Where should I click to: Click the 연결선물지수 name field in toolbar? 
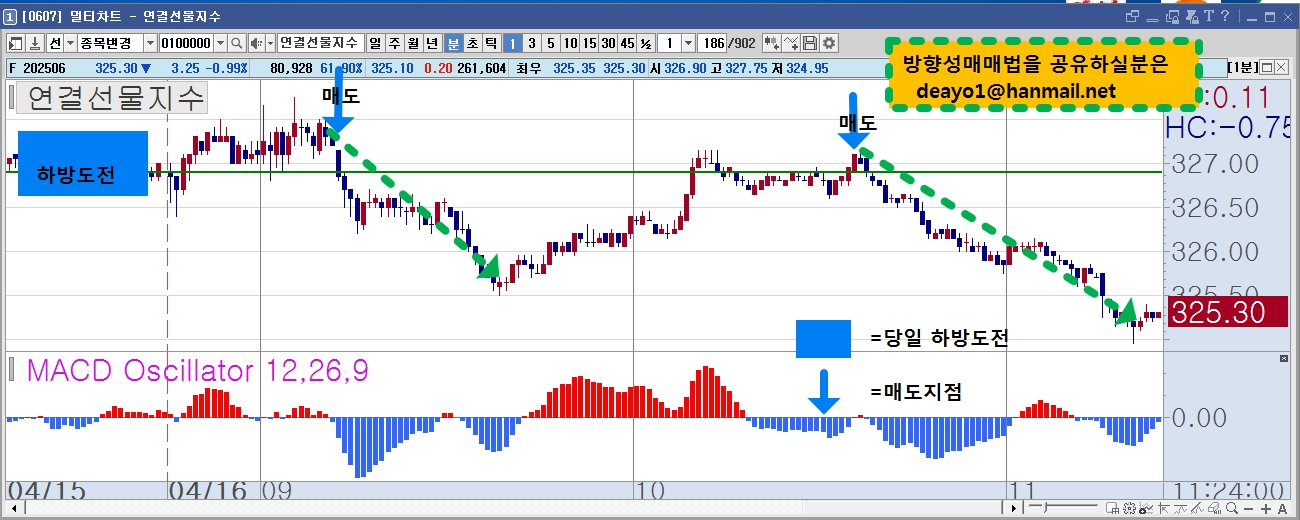tap(320, 43)
